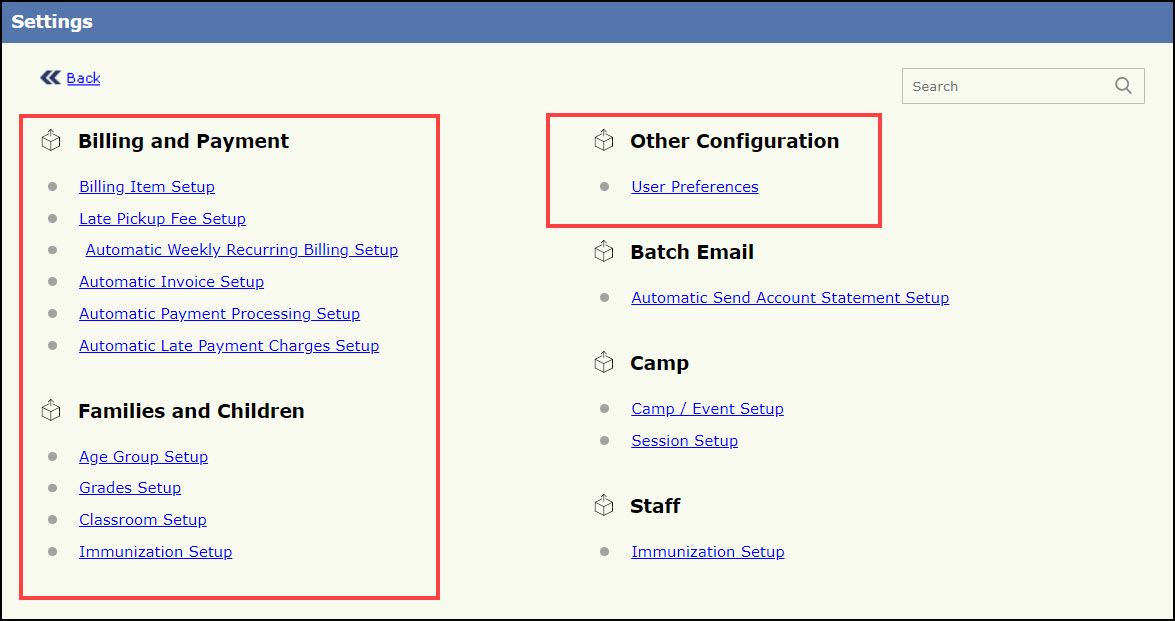Go back using the Back link
The image size is (1175, 621).
(83, 78)
